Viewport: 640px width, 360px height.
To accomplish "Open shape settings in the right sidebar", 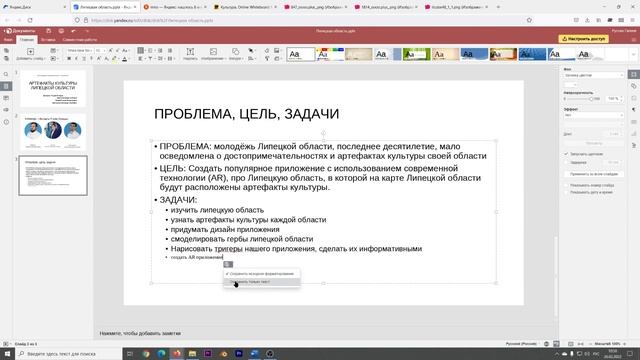I will click(633, 86).
